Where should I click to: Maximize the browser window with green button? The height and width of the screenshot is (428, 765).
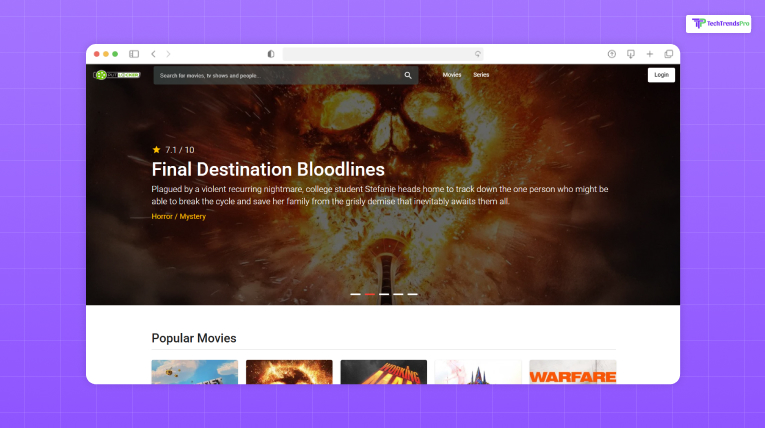click(115, 54)
